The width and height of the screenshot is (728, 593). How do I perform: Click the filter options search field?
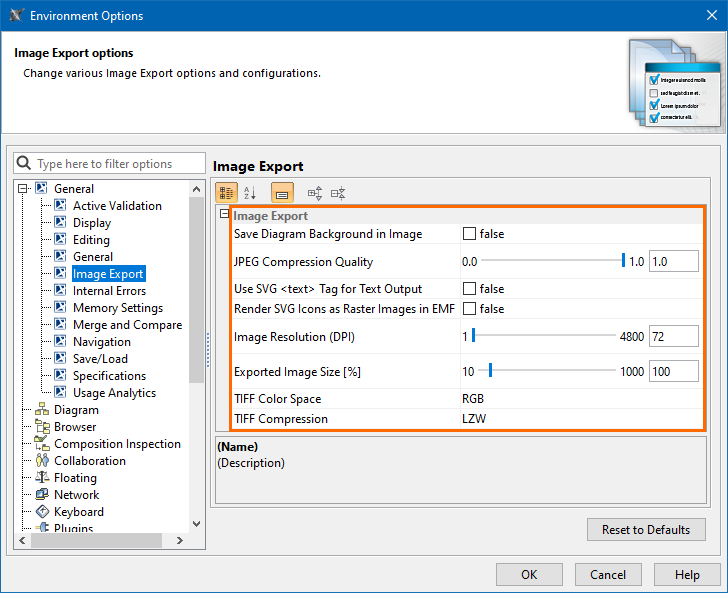click(x=108, y=164)
